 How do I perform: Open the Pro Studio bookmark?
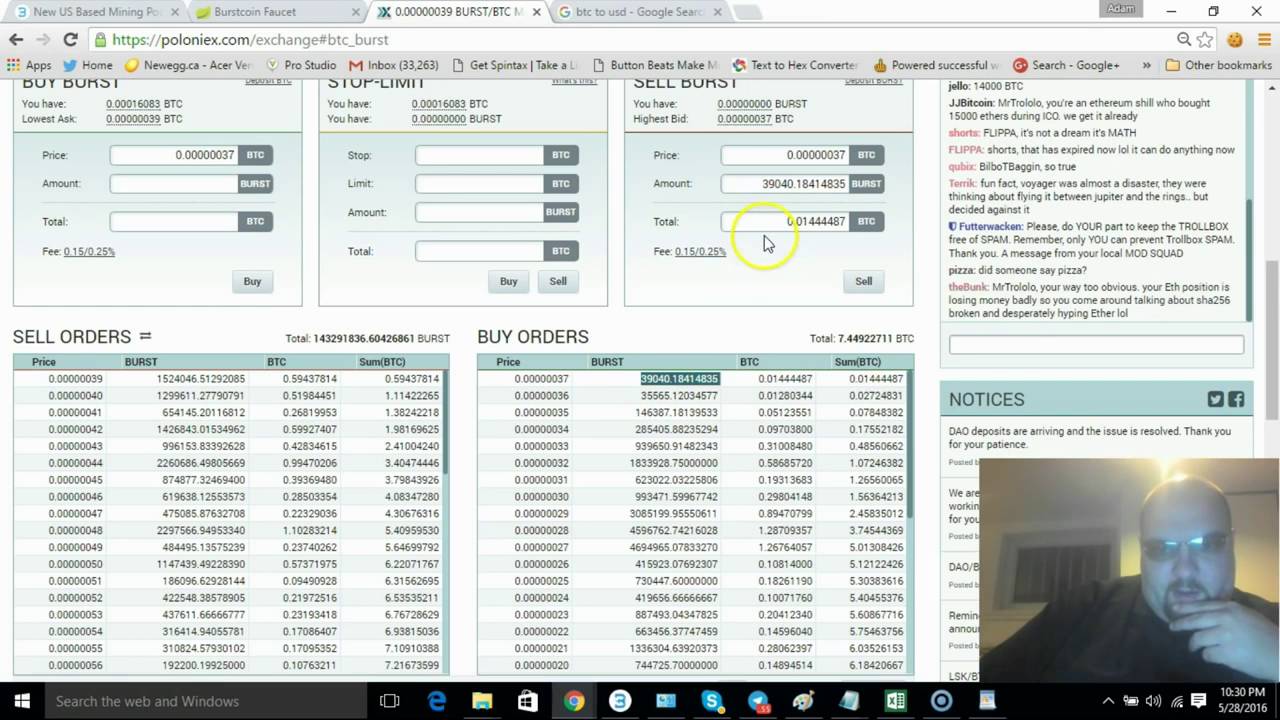pos(299,65)
